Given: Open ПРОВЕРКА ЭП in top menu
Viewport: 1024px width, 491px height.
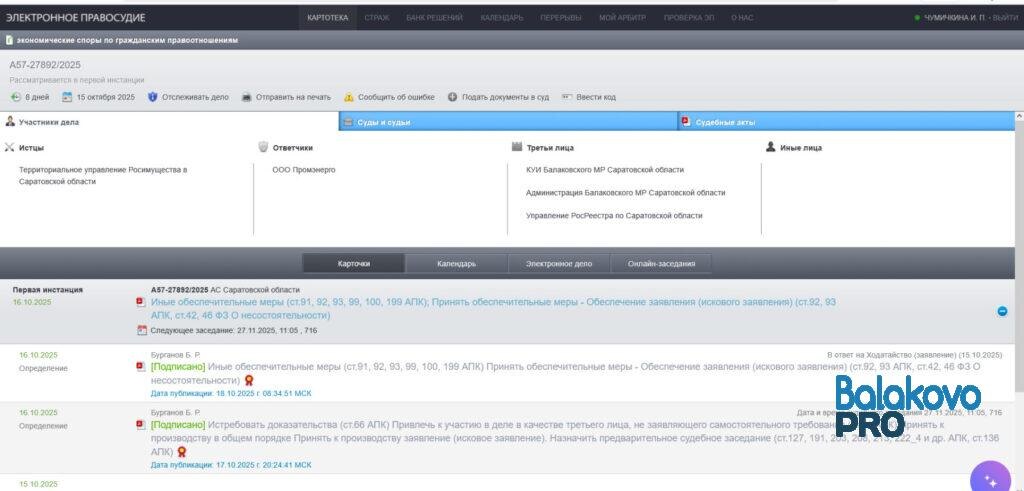Looking at the screenshot, I should tap(688, 18).
